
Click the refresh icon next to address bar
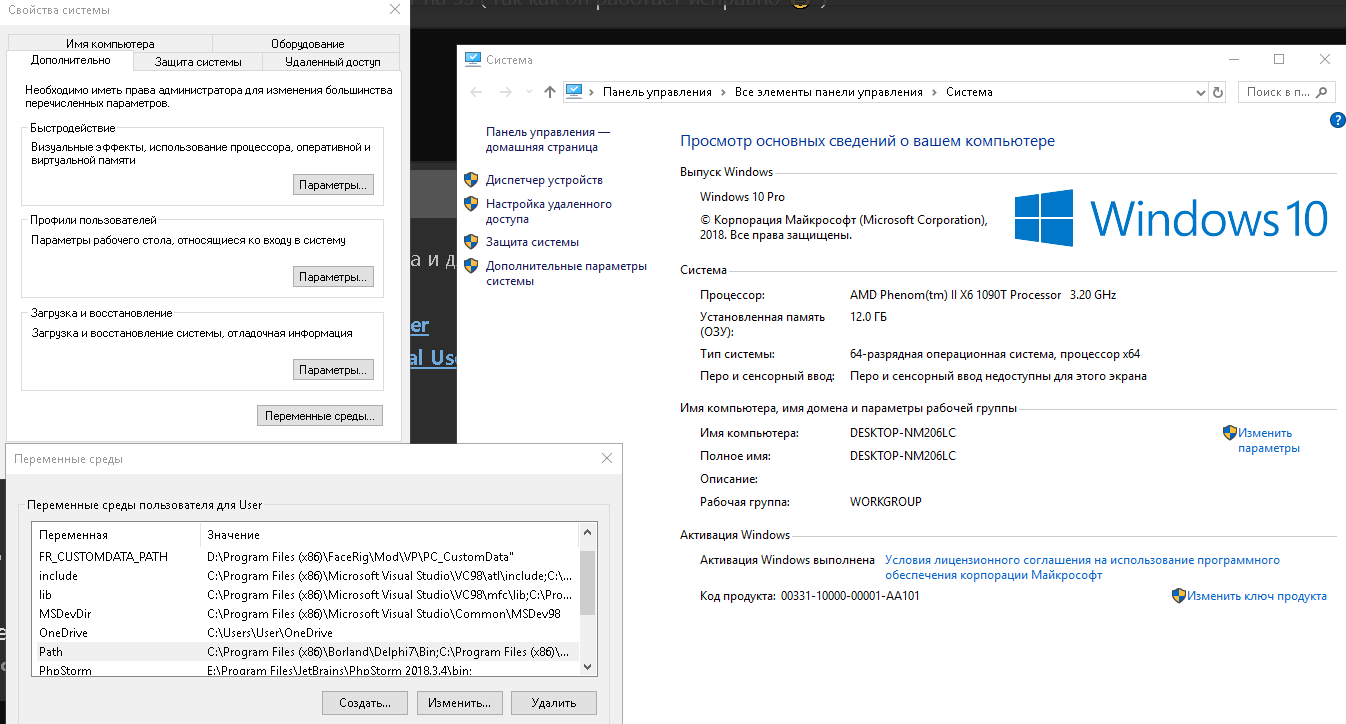(x=1217, y=92)
